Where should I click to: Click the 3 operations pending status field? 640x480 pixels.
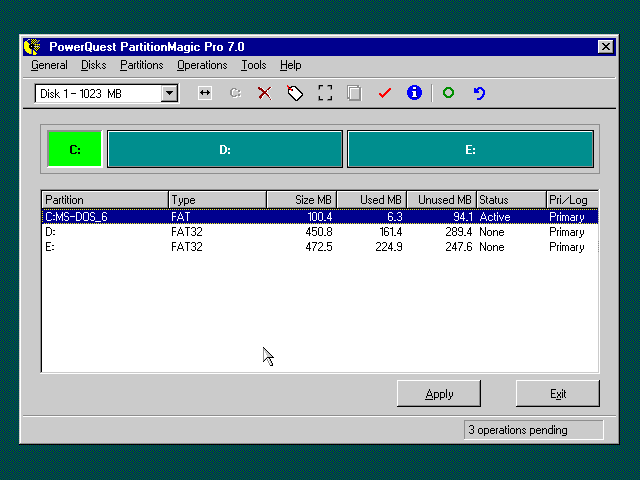coord(533,430)
